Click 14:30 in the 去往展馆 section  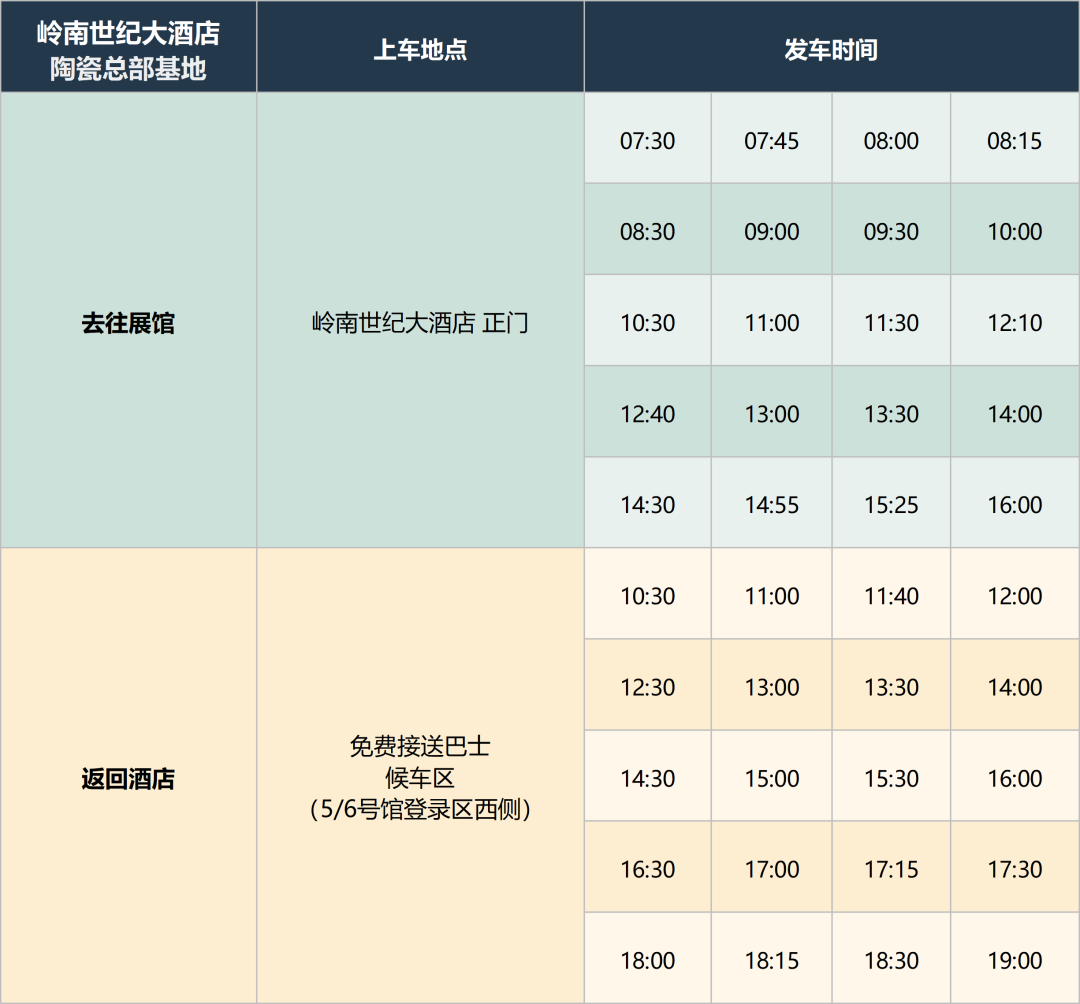[647, 502]
